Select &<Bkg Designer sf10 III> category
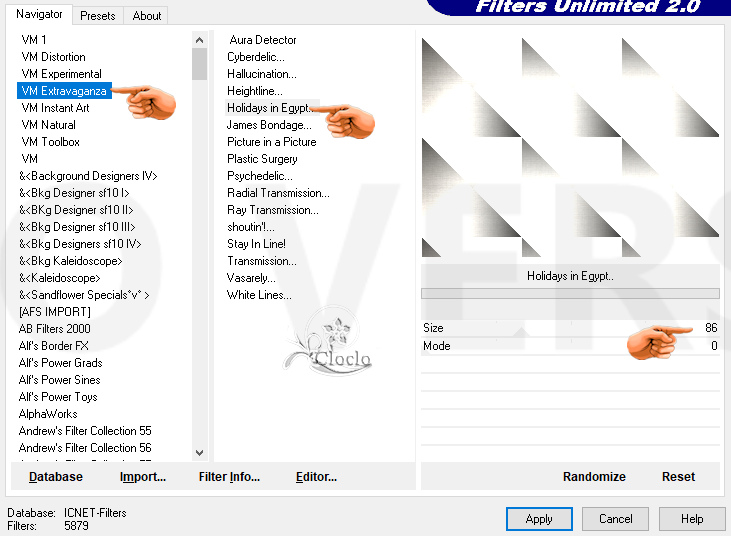 pos(77,227)
